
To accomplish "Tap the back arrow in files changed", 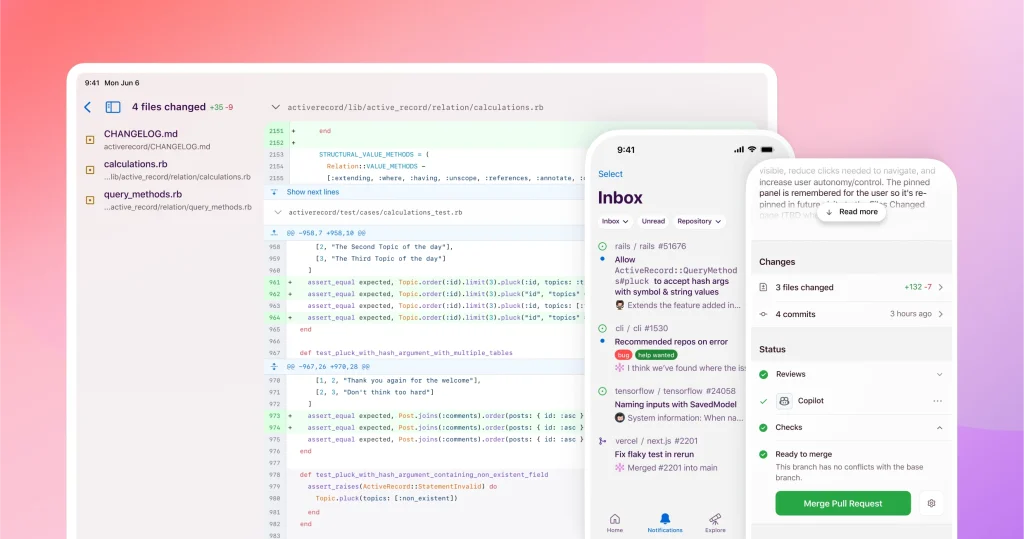I will pos(88,107).
